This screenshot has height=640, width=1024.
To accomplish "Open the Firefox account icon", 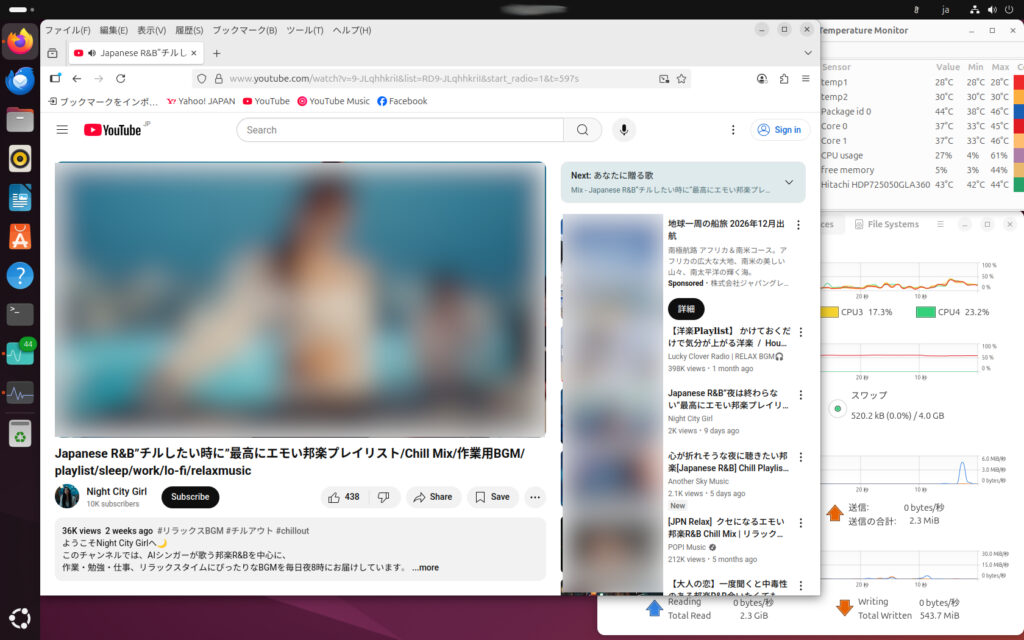I will pos(761,78).
